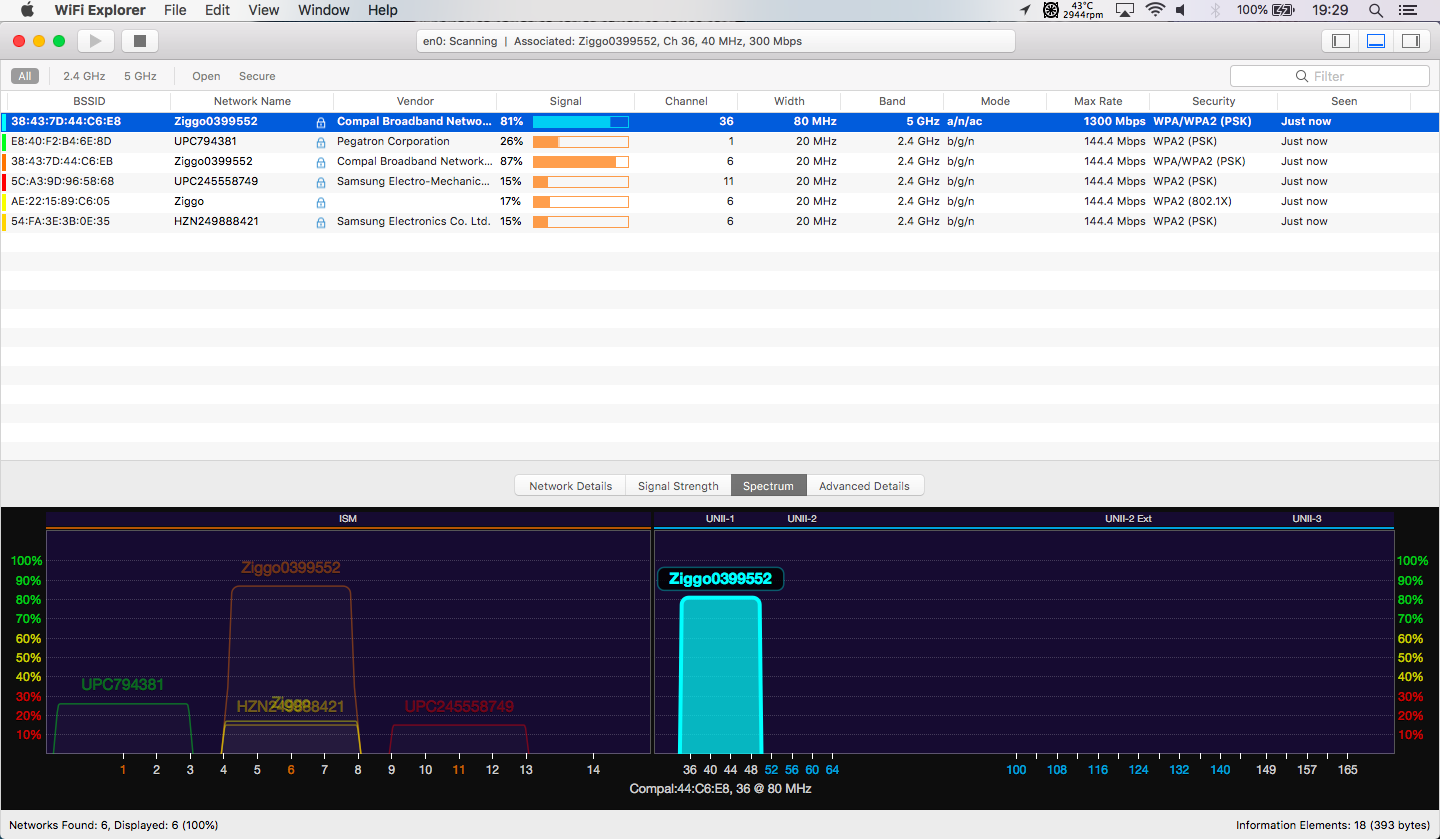The height and width of the screenshot is (839, 1440).
Task: Click the Filter search field
Action: 1330,76
